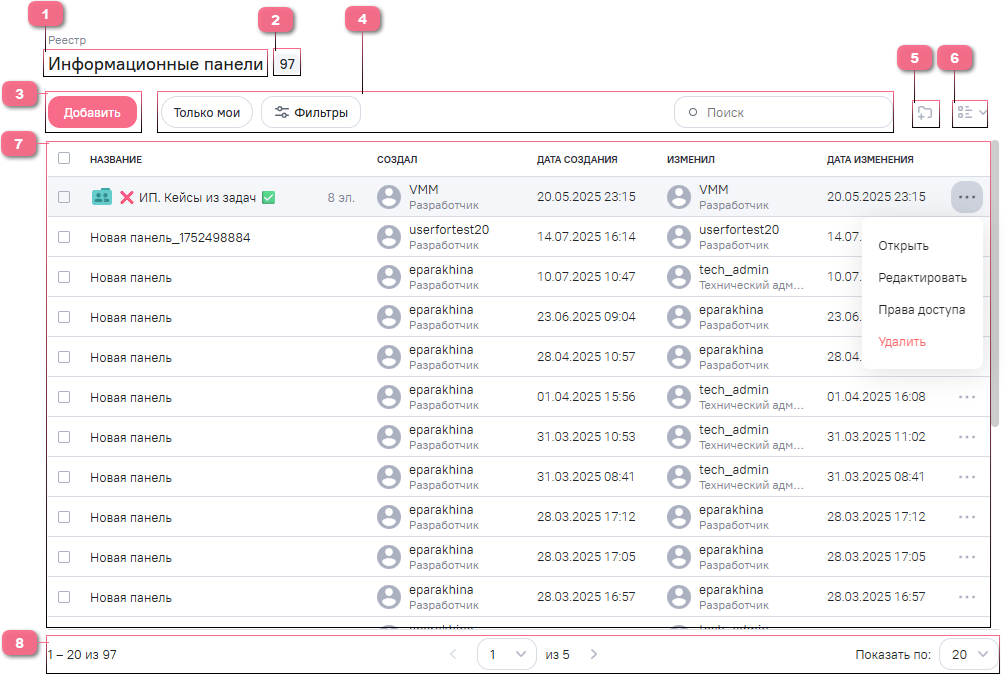Click the previous page arrow in pagination
The height and width of the screenshot is (677, 1005).
[x=453, y=654]
